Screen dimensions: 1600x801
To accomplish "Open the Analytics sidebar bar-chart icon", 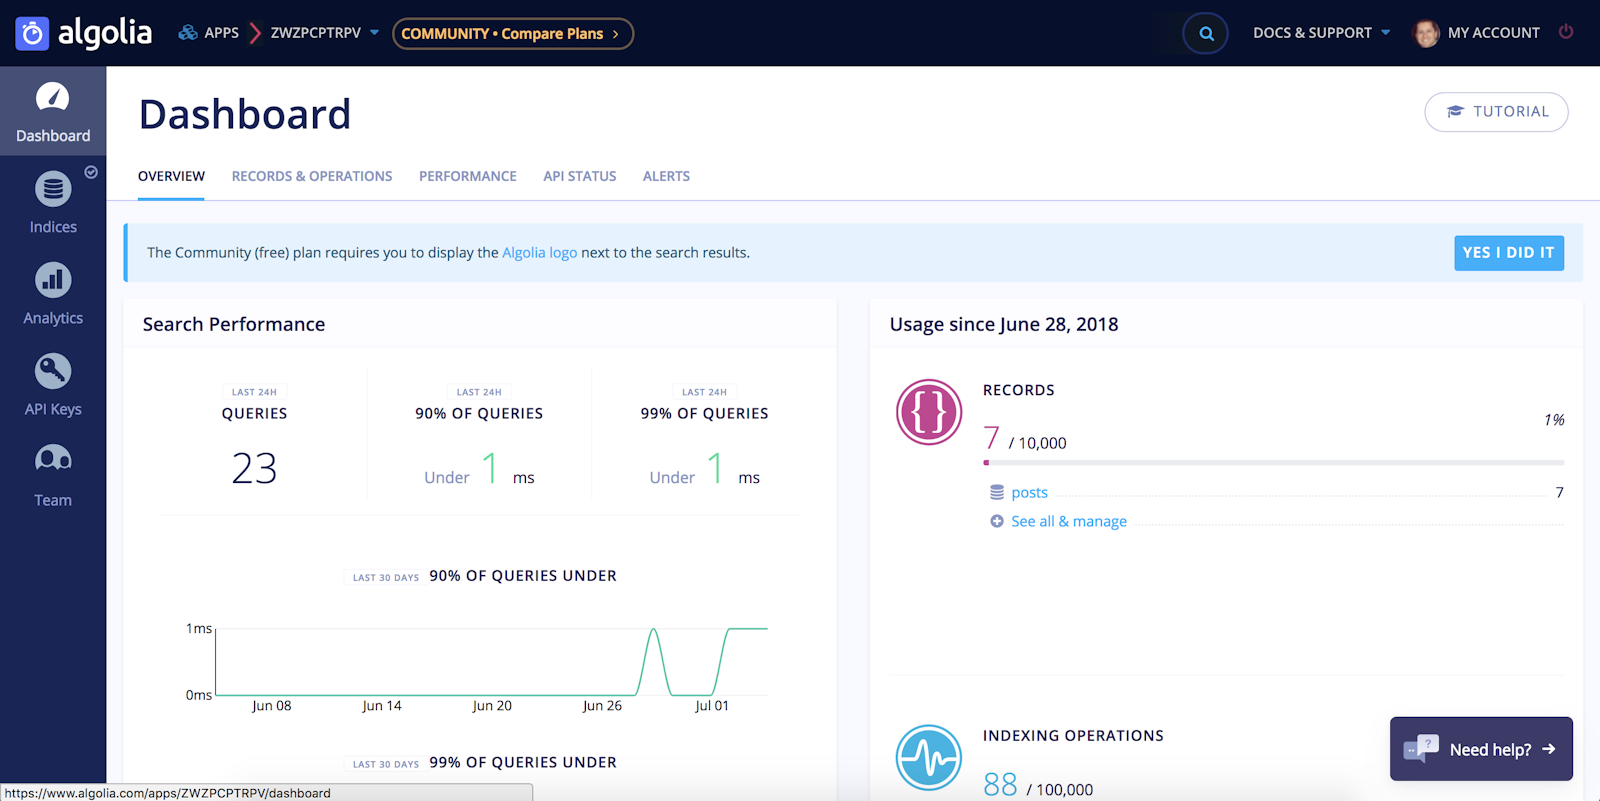I will (53, 280).
